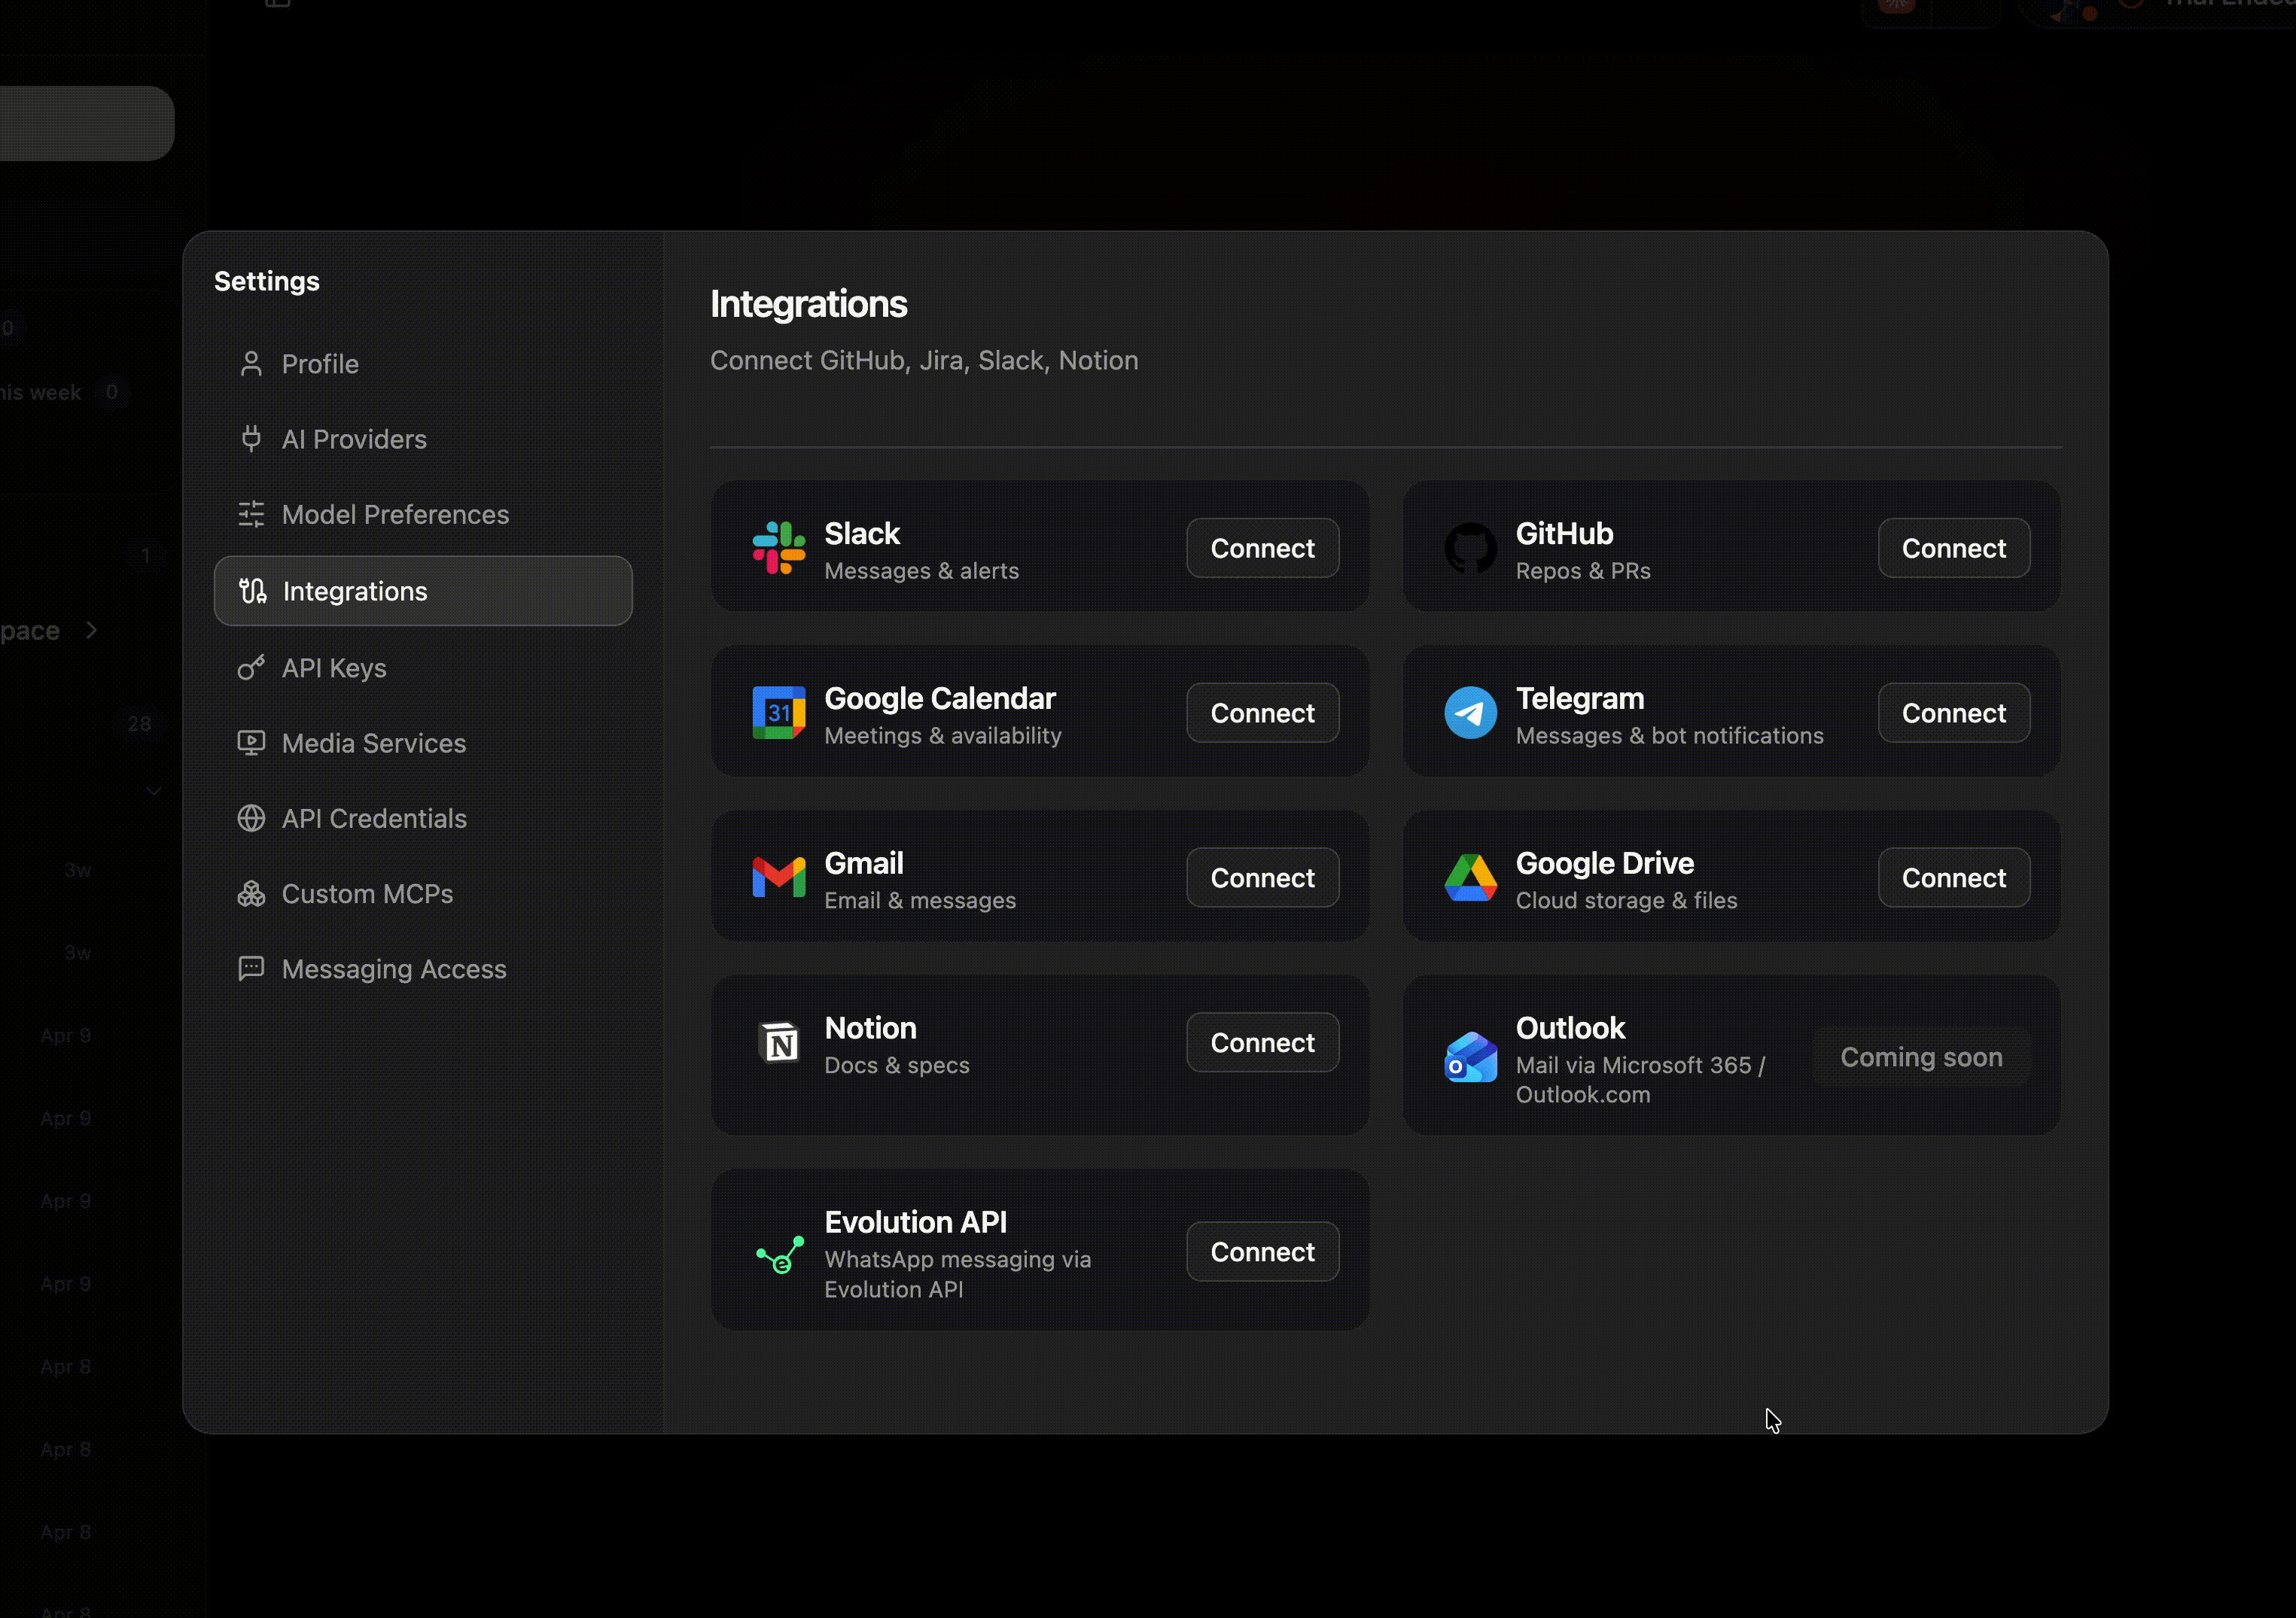Click 'Messages & alerts' description text
The image size is (2296, 1618).
(921, 571)
